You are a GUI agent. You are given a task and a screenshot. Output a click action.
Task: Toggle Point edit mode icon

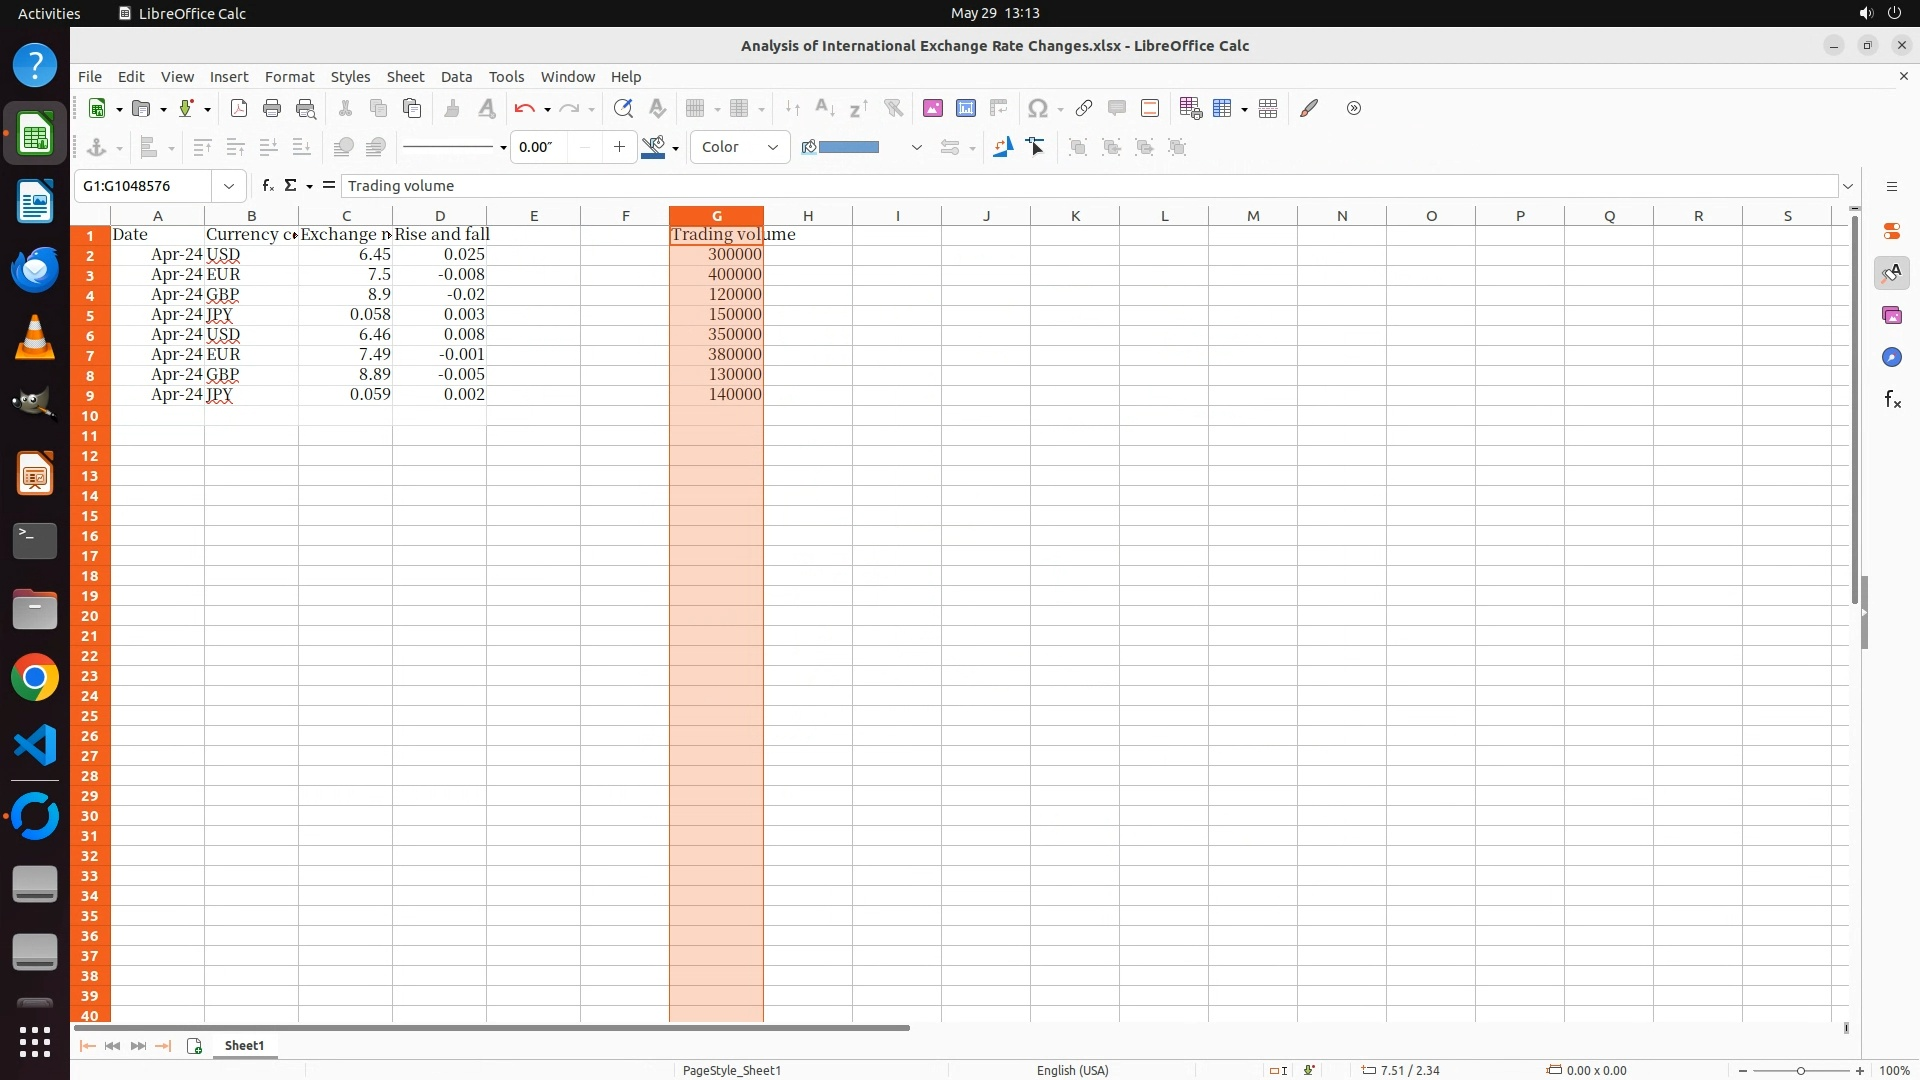[x=1036, y=147]
